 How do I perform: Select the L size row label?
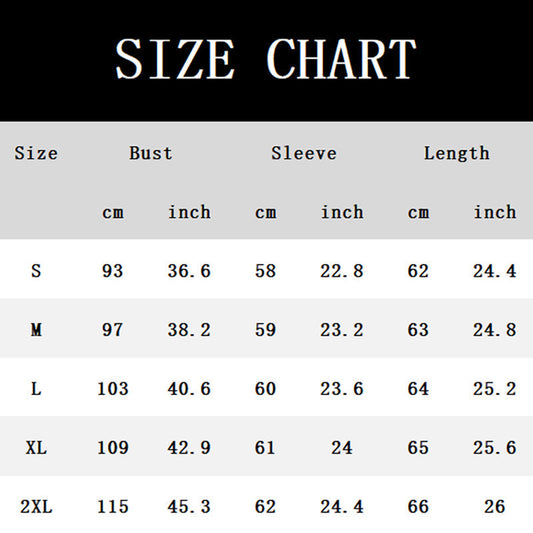tap(36, 389)
